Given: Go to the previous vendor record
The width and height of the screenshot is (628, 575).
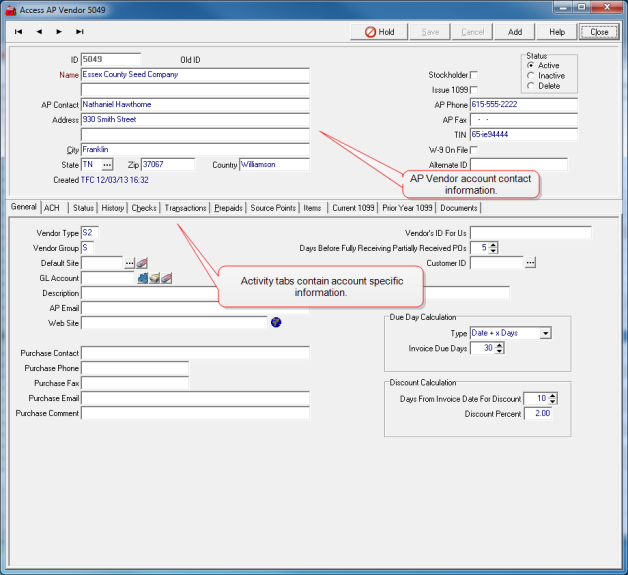Looking at the screenshot, I should coord(39,32).
